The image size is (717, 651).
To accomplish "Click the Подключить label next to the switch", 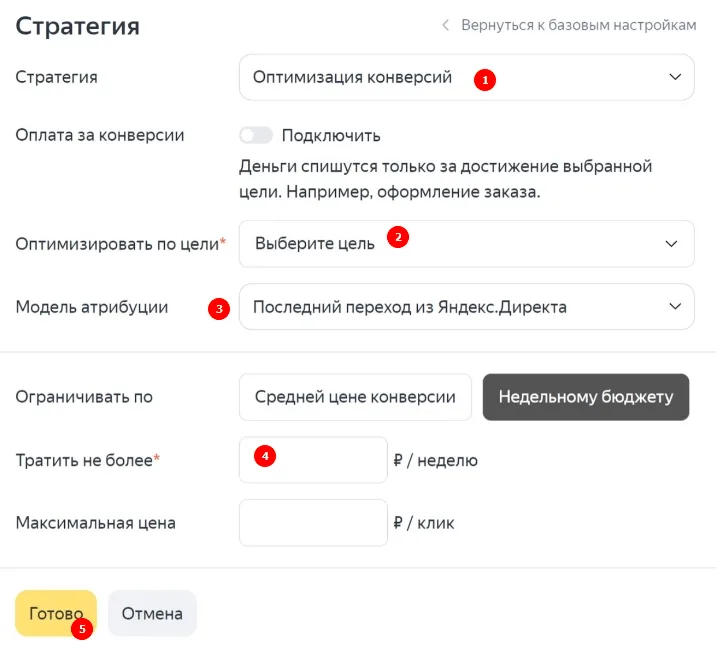I will click(x=331, y=136).
